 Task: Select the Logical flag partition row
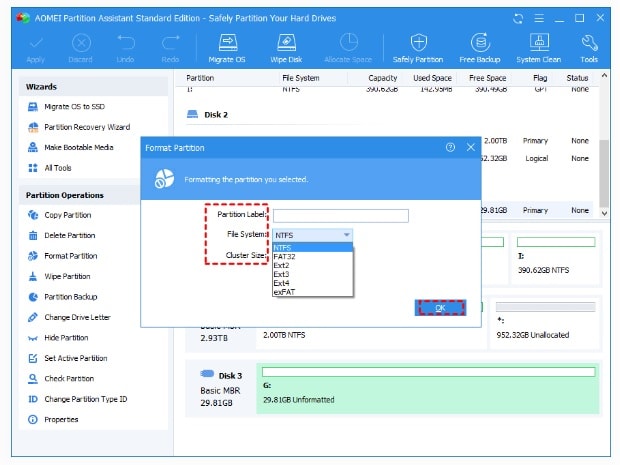536,159
